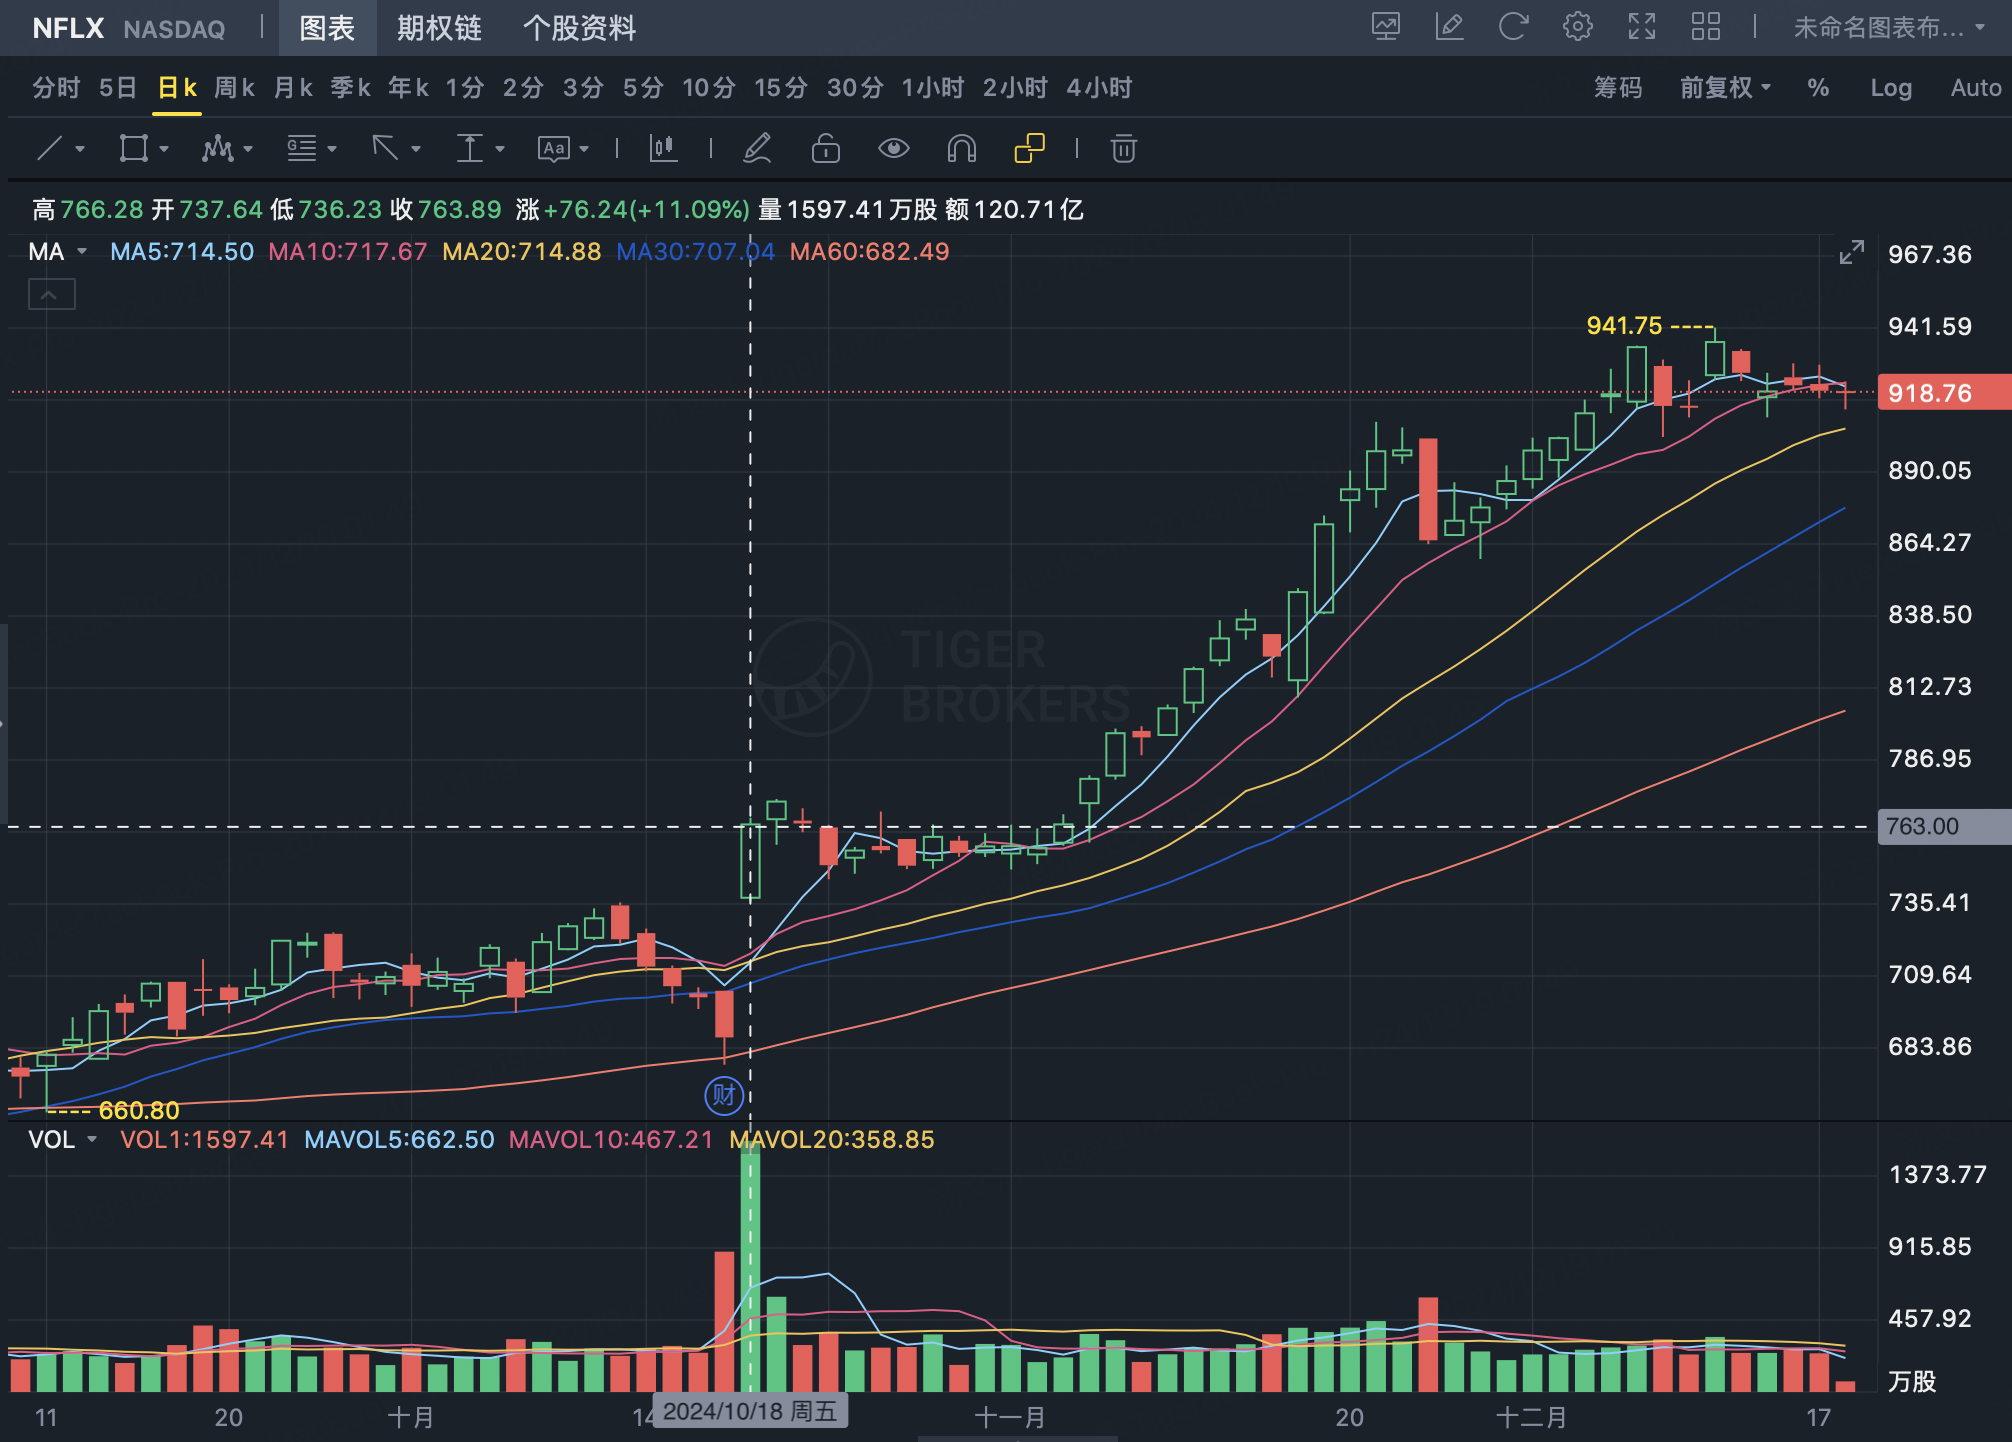Viewport: 2012px width, 1442px height.
Task: Switch to the 期权链 tab
Action: pyautogui.click(x=439, y=28)
